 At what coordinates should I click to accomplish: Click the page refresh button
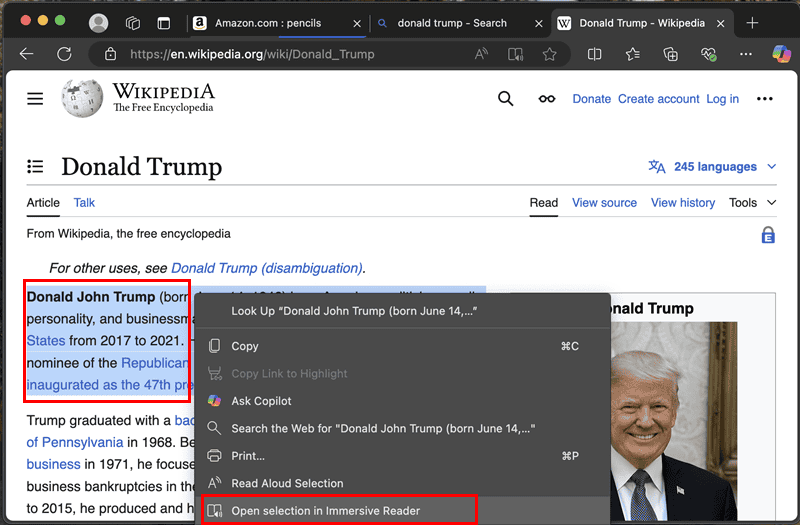(x=64, y=54)
